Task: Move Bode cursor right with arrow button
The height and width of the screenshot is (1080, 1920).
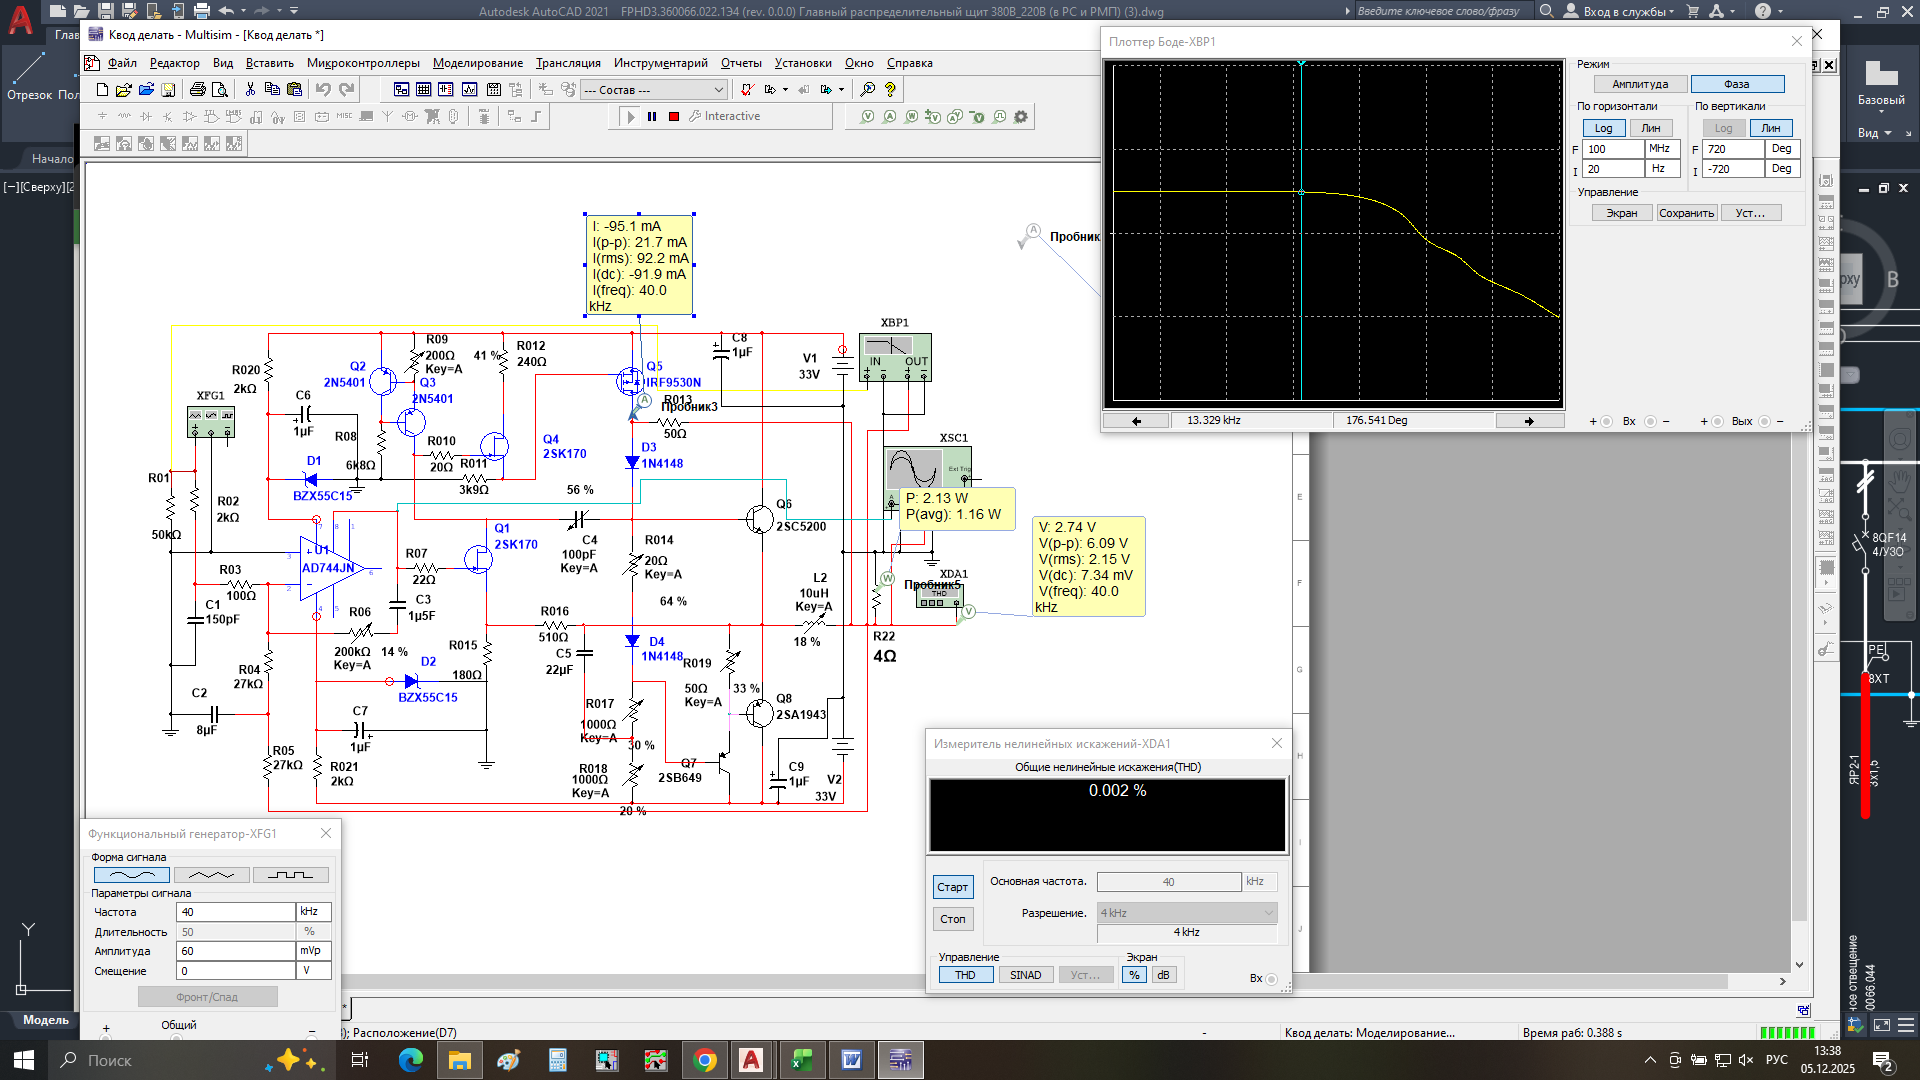Action: (x=1529, y=421)
